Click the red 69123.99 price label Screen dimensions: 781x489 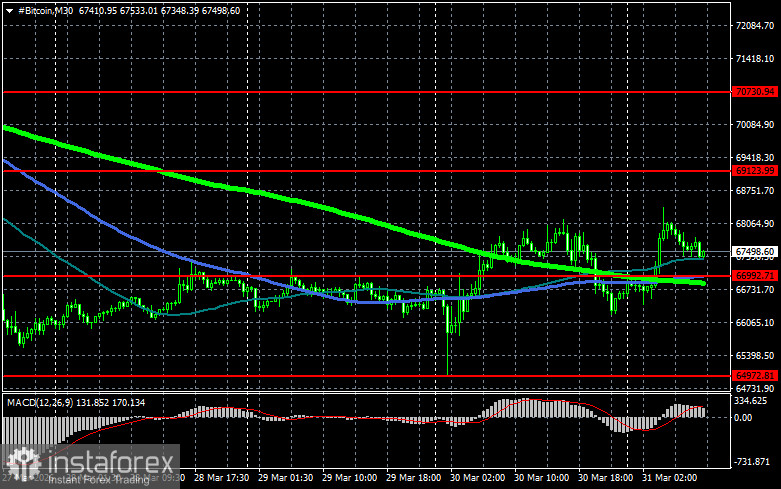tap(755, 171)
